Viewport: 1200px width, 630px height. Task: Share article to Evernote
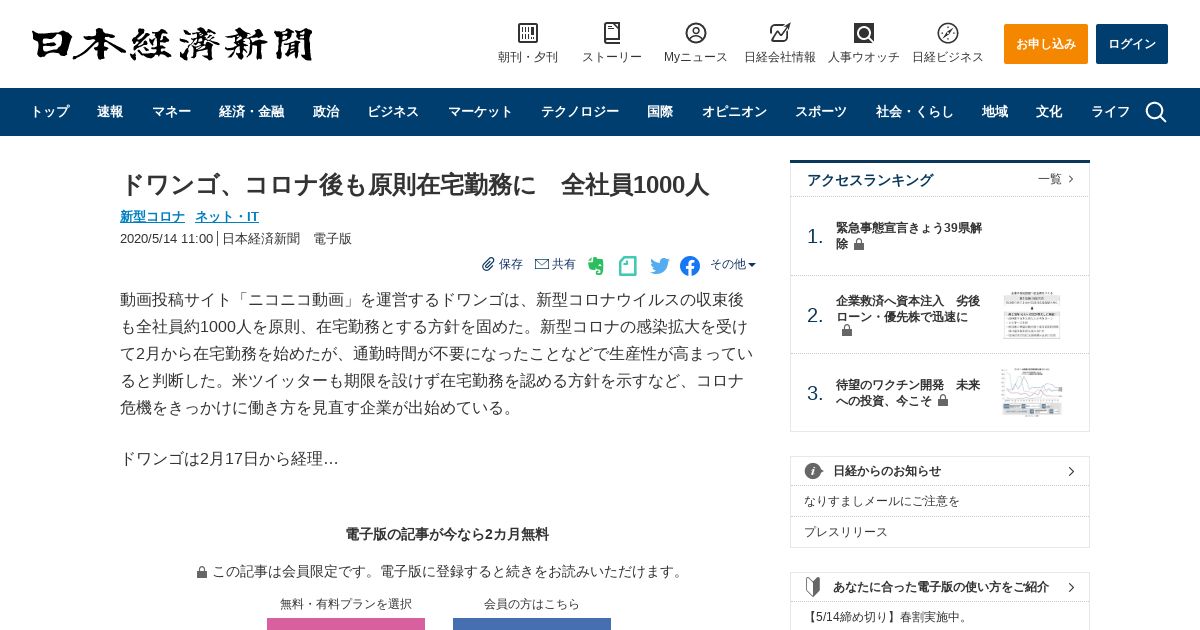pos(596,265)
